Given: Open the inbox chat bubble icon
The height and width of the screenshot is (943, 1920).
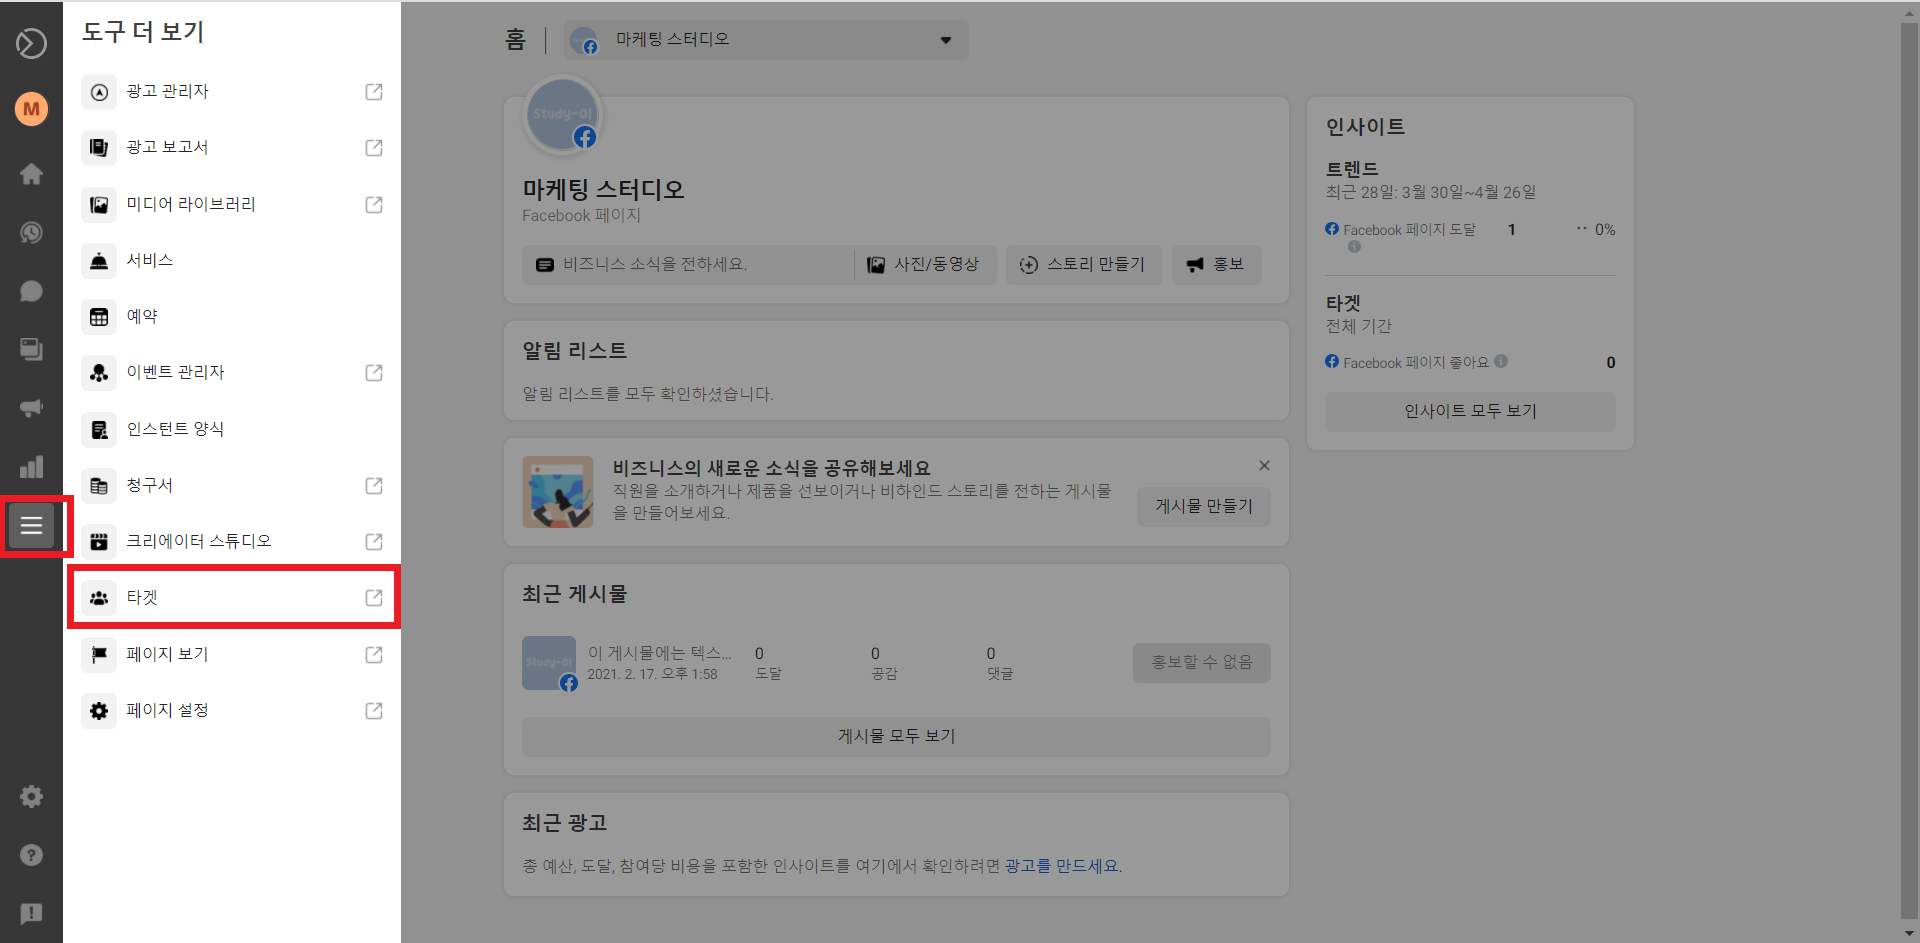Looking at the screenshot, I should pos(31,291).
